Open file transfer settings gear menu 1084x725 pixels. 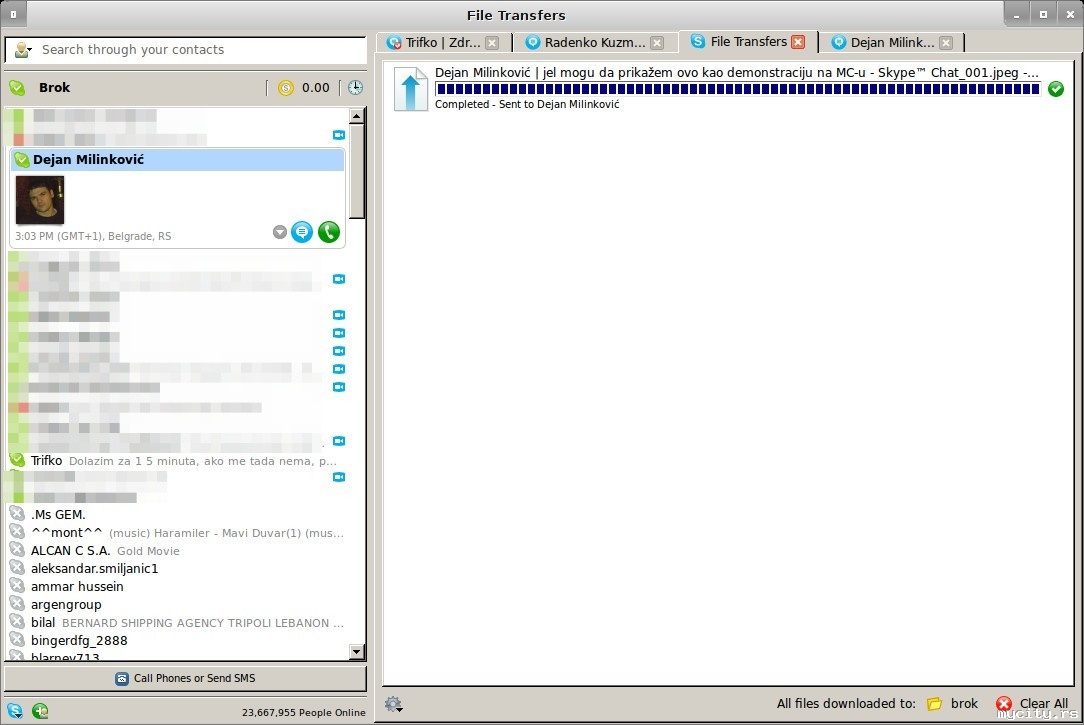point(394,704)
